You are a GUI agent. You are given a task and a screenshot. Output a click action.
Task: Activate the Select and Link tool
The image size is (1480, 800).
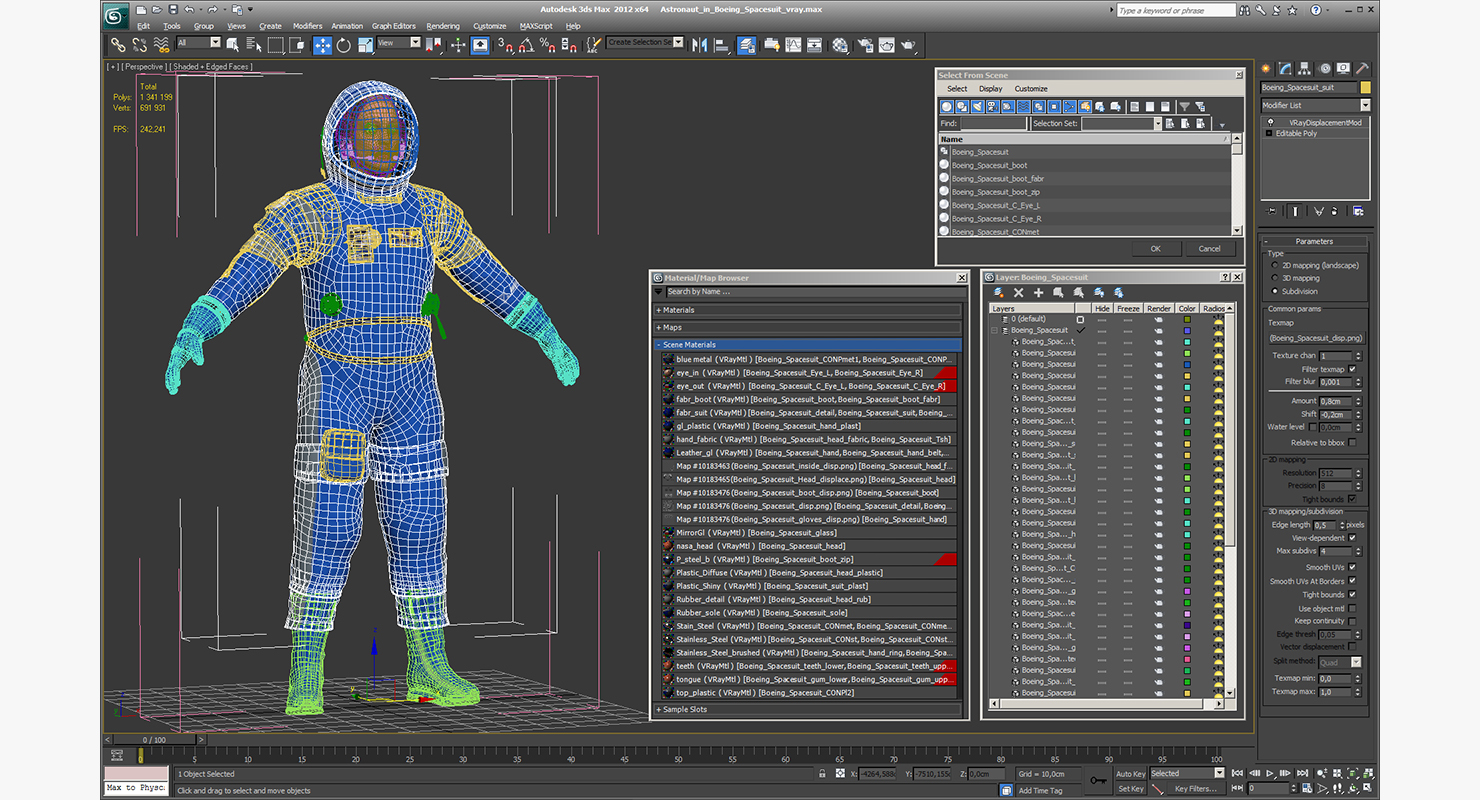tap(118, 45)
